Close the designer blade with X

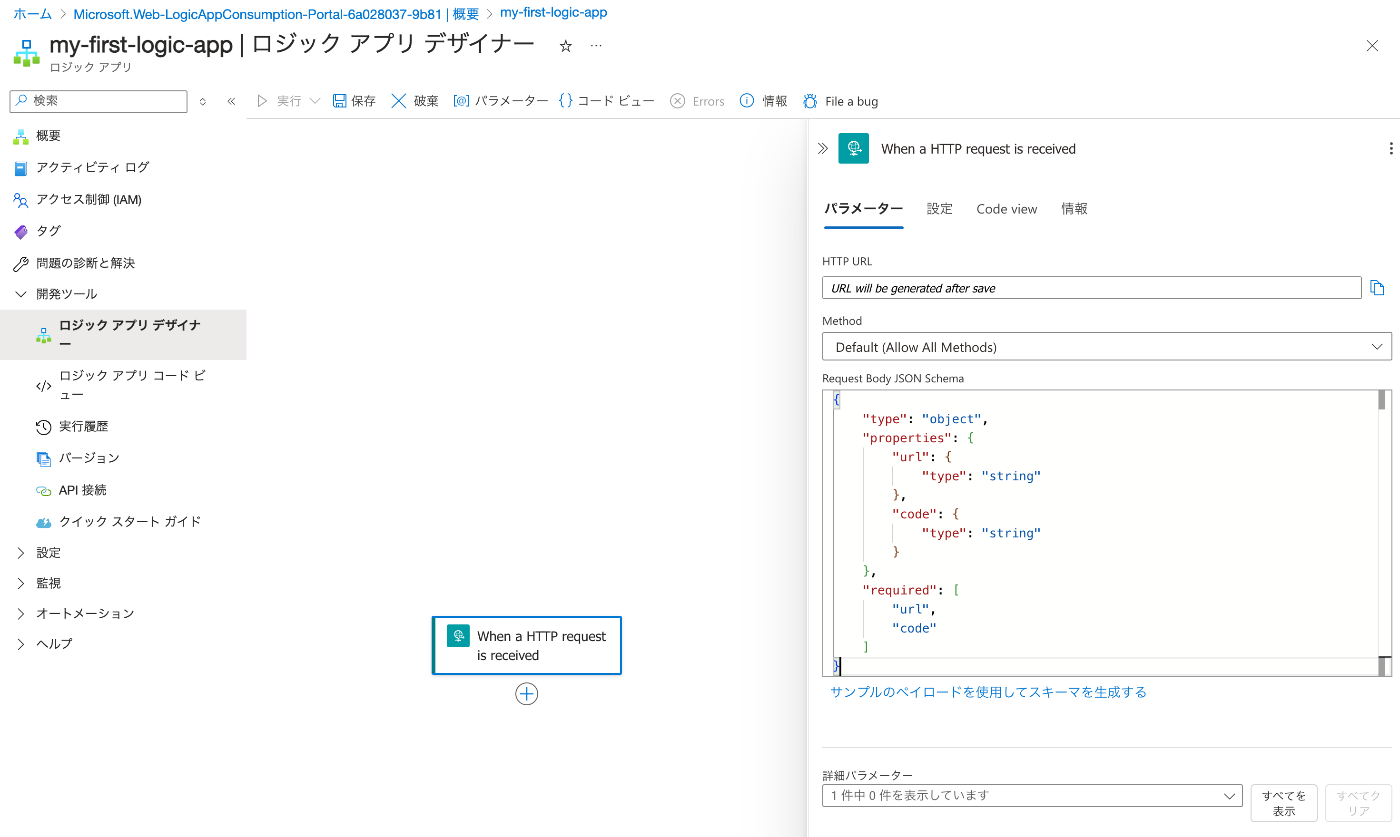[x=1372, y=45]
